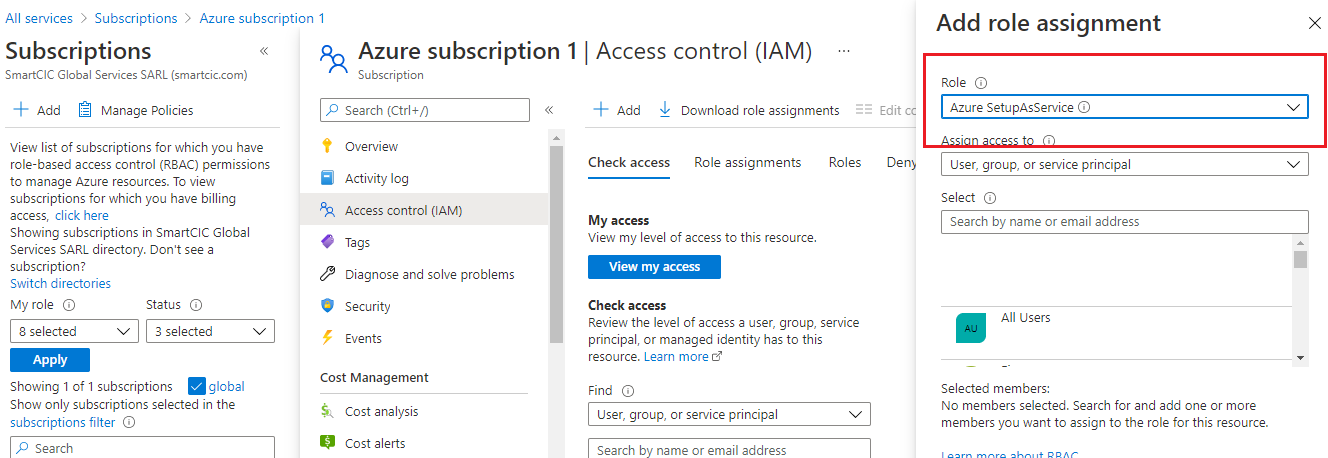Open the Diagnose and solve problems wrench icon
Image resolution: width=1328 pixels, height=458 pixels.
point(327,274)
